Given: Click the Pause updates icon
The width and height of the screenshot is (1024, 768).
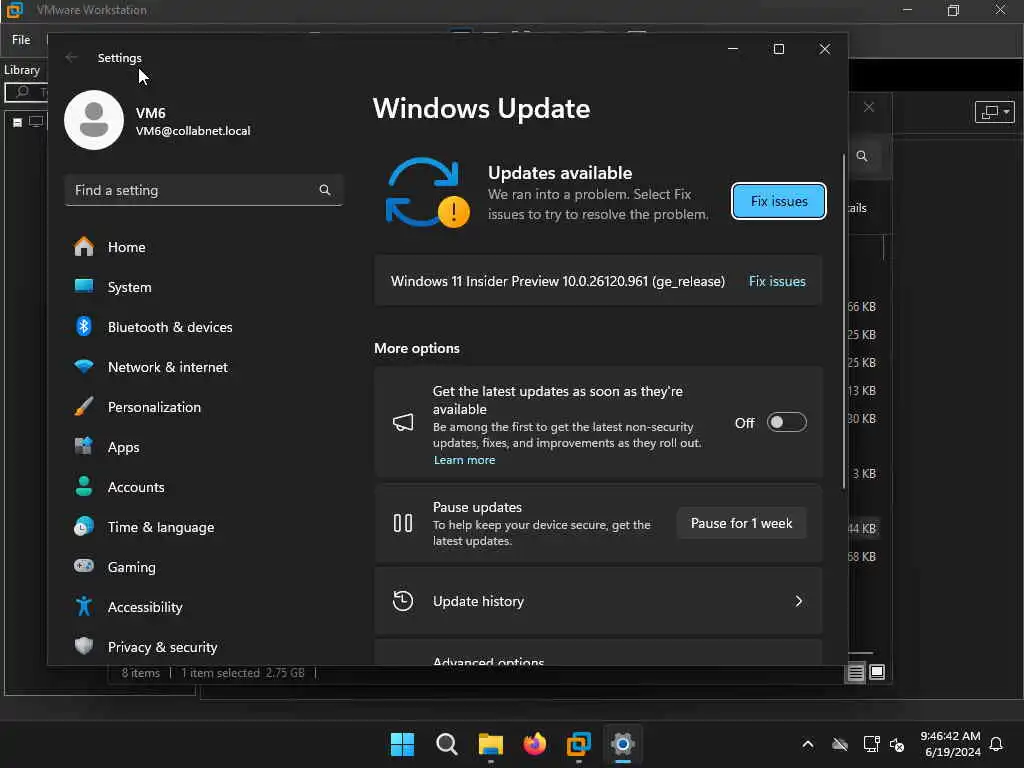Looking at the screenshot, I should click(x=402, y=523).
